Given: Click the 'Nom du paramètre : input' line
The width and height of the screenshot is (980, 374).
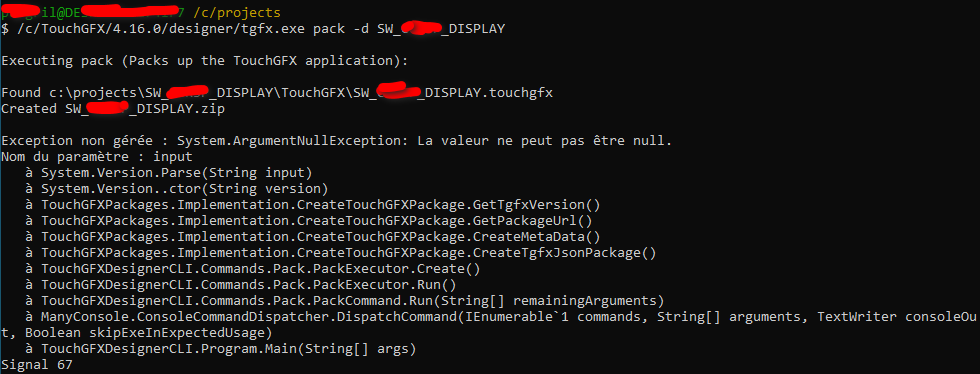Looking at the screenshot, I should (97, 157).
